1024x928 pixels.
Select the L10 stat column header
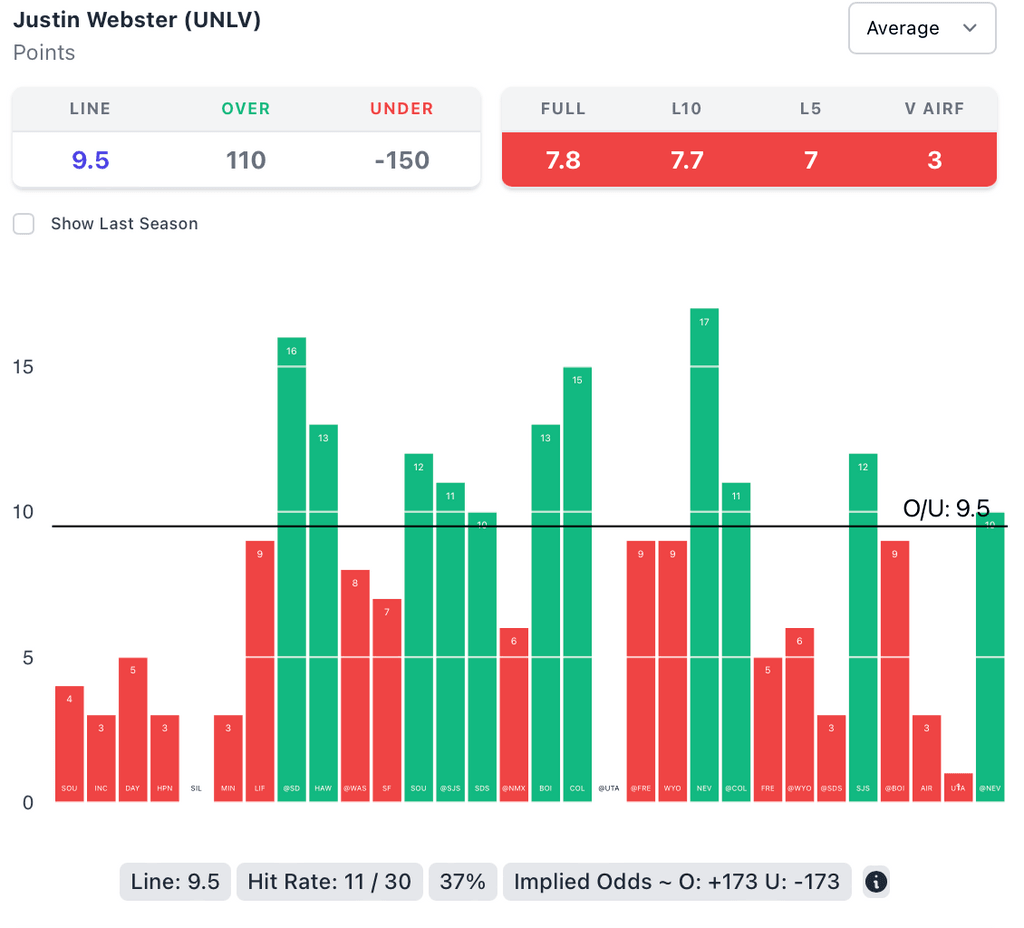[x=686, y=108]
